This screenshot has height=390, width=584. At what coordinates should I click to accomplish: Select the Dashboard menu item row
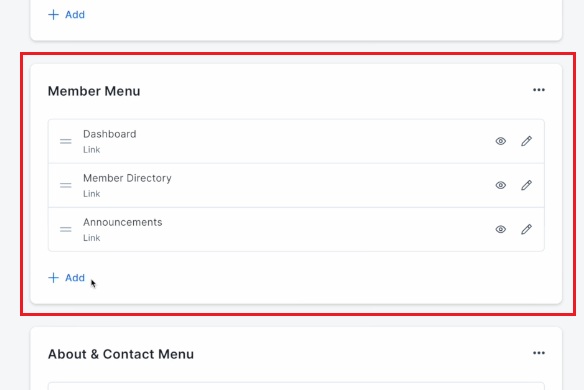click(x=296, y=141)
